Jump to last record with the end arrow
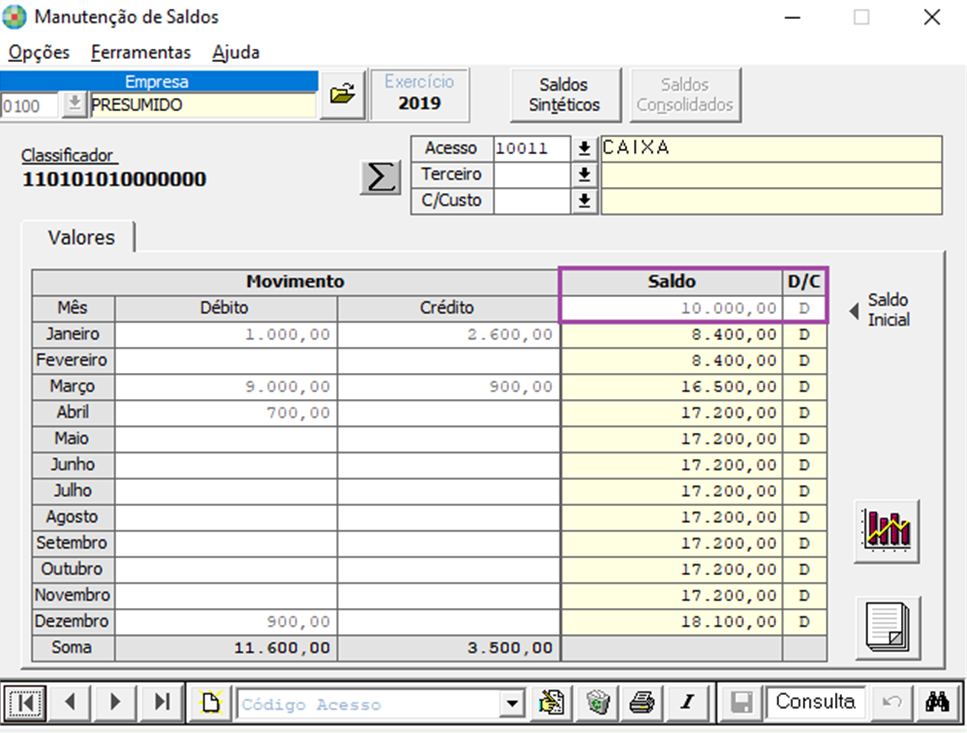Image resolution: width=967 pixels, height=733 pixels. click(x=161, y=702)
